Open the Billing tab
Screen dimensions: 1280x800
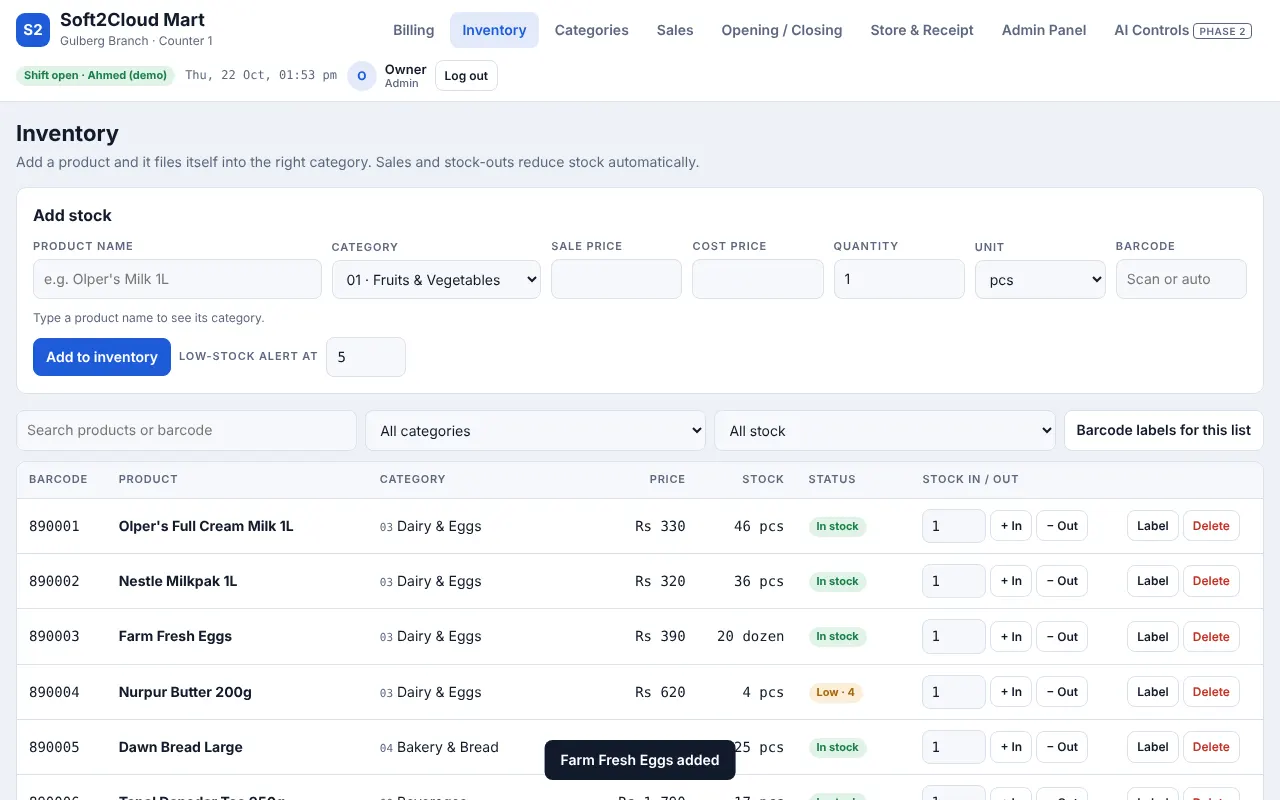coord(414,30)
